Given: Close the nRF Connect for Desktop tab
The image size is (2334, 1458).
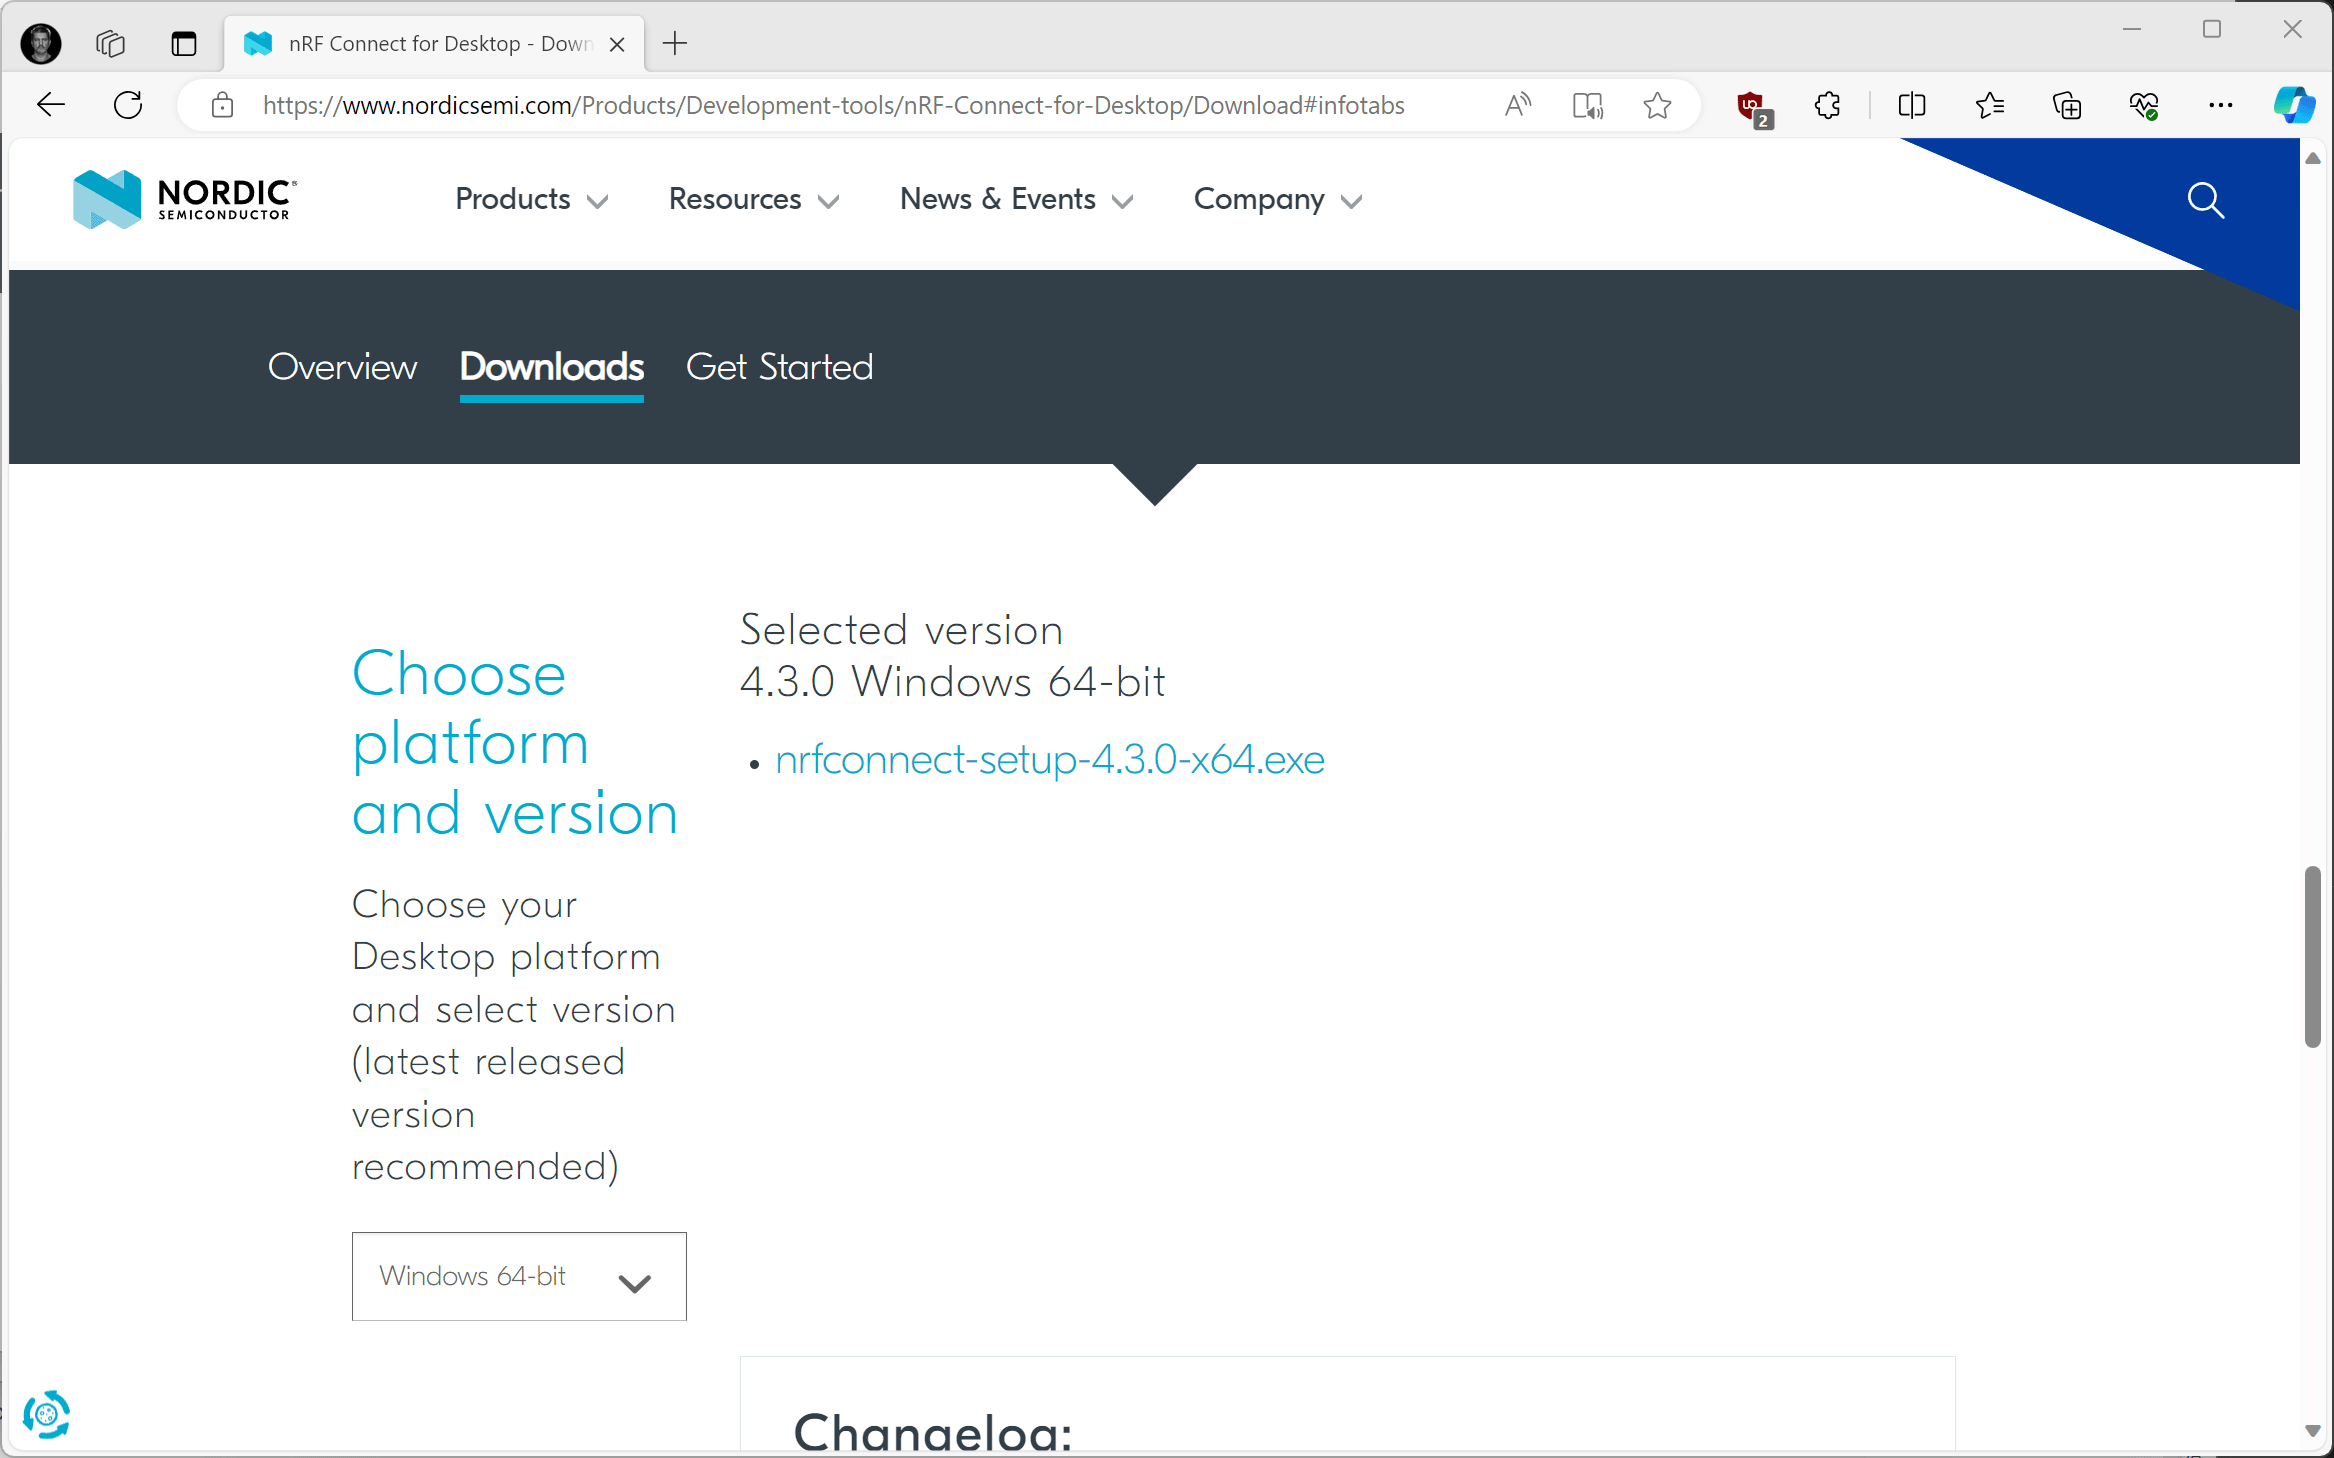Looking at the screenshot, I should [x=617, y=44].
